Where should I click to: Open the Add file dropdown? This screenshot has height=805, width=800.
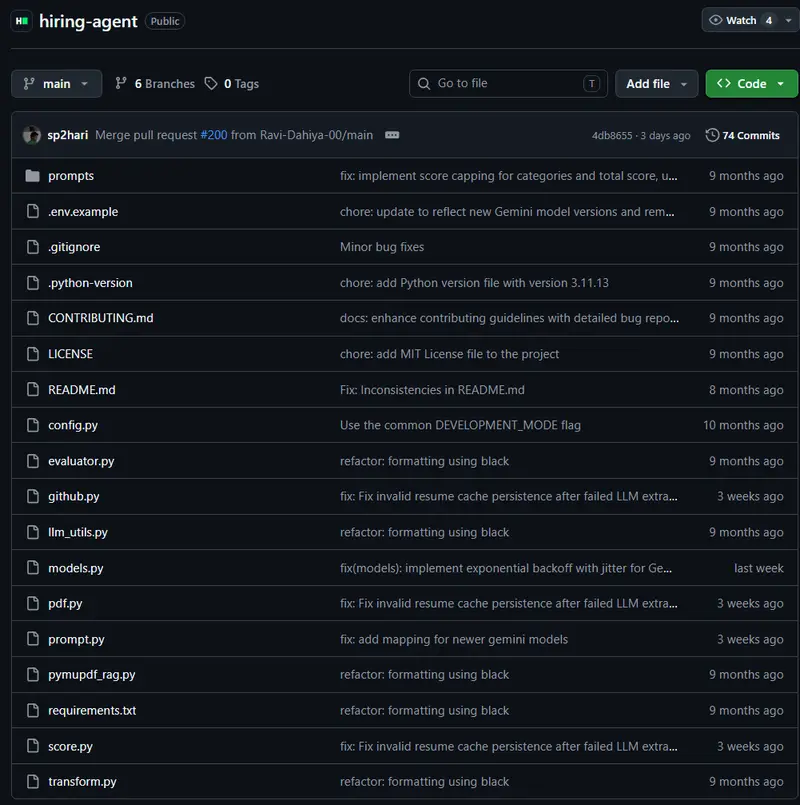point(656,84)
